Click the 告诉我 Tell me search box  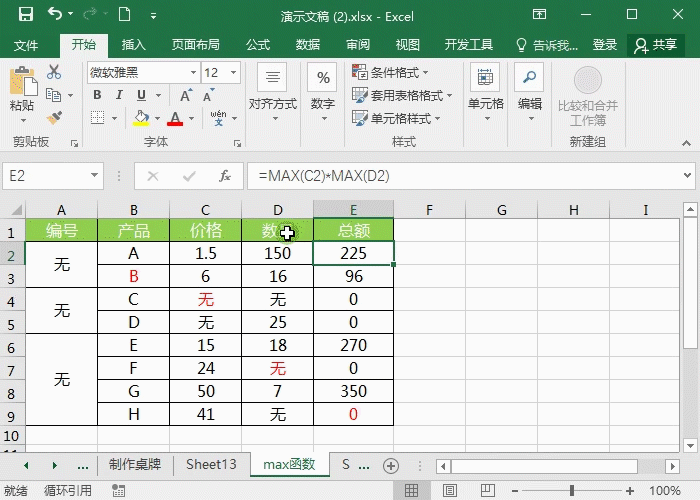click(x=547, y=45)
